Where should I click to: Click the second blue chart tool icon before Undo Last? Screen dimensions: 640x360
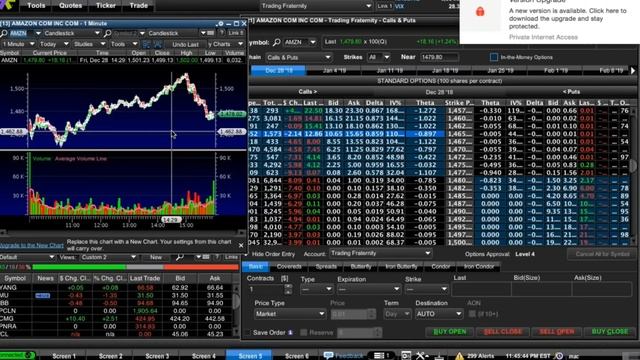coord(158,44)
